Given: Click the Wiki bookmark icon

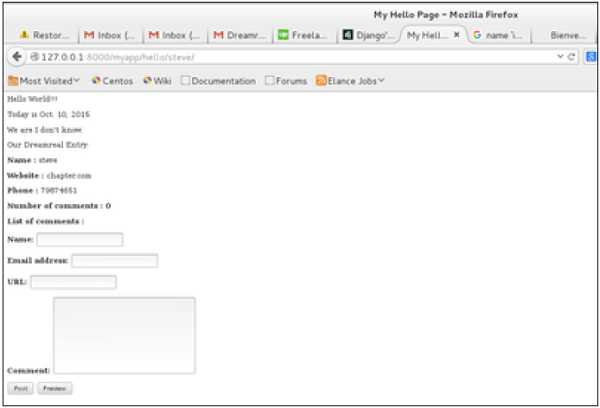Looking at the screenshot, I should pyautogui.click(x=148, y=81).
